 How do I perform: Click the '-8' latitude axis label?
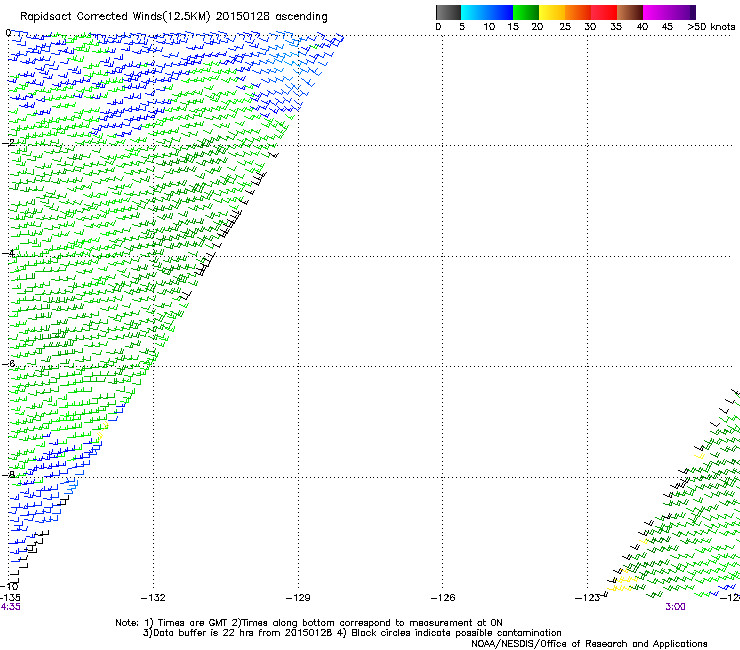click(8, 474)
